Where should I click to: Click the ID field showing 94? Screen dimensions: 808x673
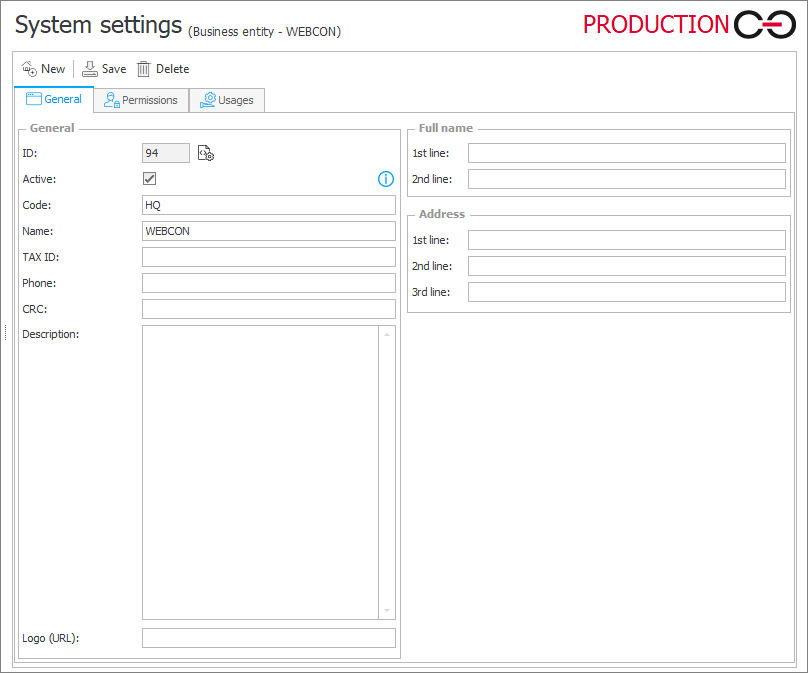click(166, 153)
